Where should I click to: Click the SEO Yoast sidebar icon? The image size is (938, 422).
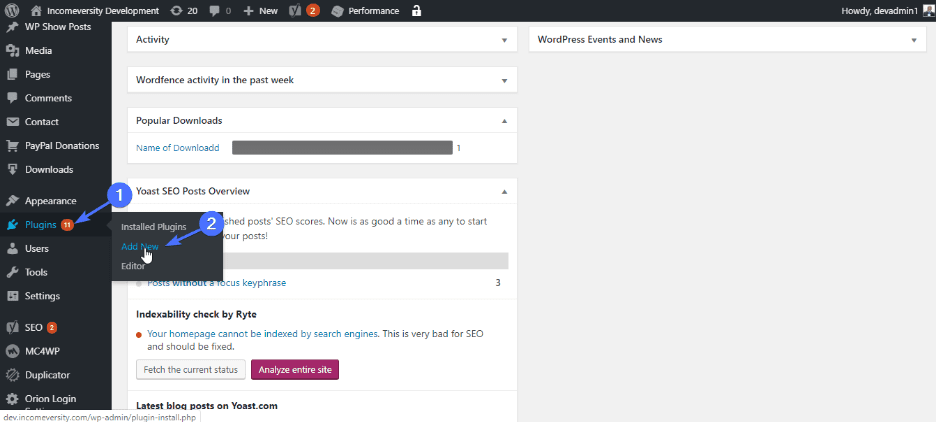[13, 328]
